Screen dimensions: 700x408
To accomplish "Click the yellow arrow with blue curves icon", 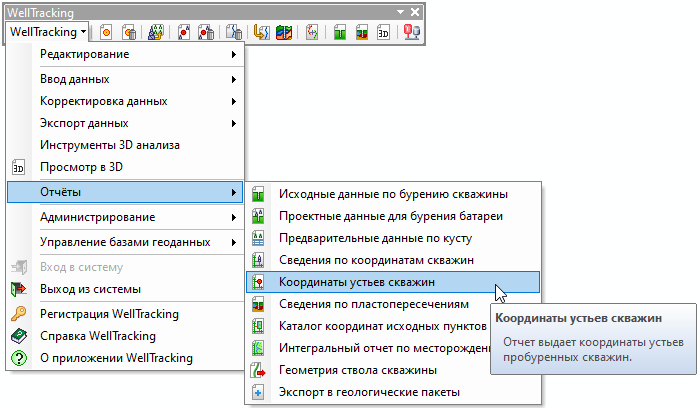I will point(261,32).
